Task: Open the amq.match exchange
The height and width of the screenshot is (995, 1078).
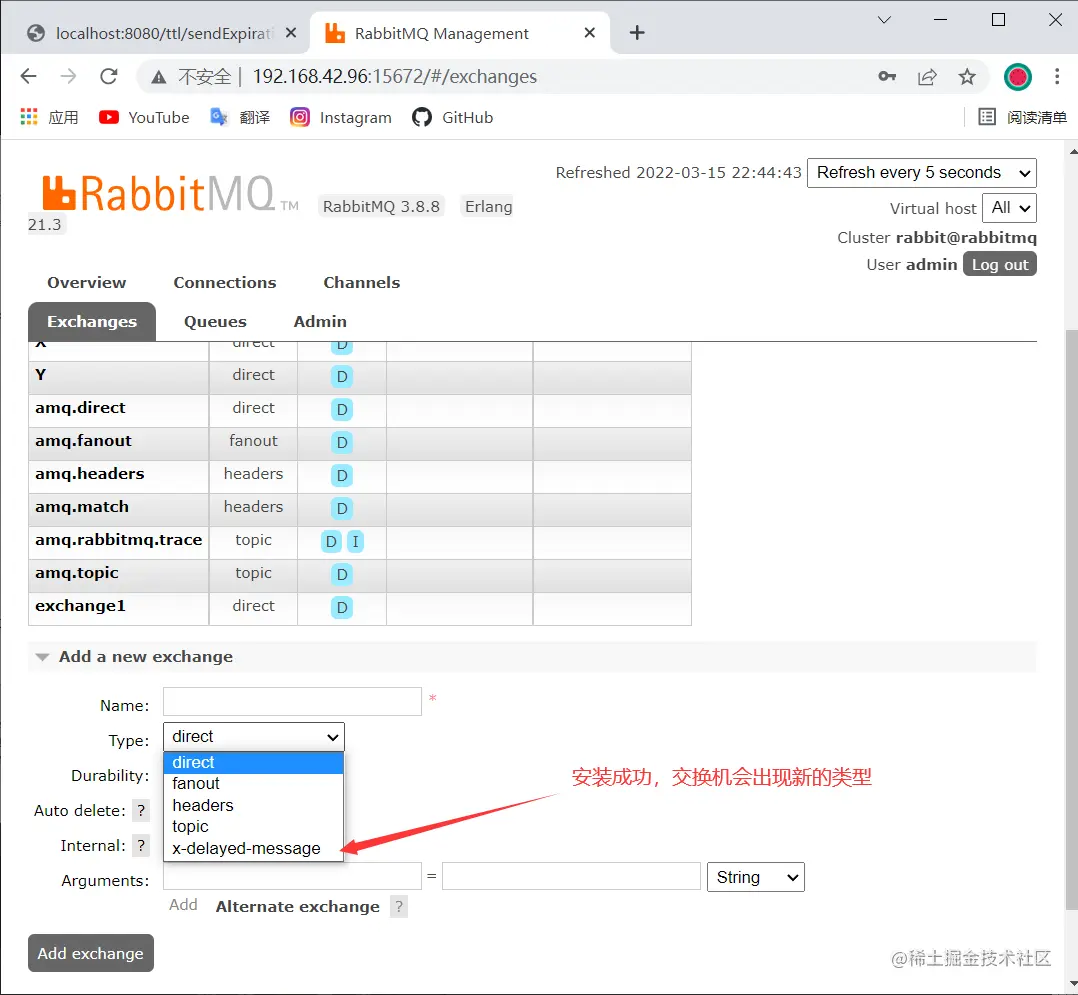Action: point(82,507)
